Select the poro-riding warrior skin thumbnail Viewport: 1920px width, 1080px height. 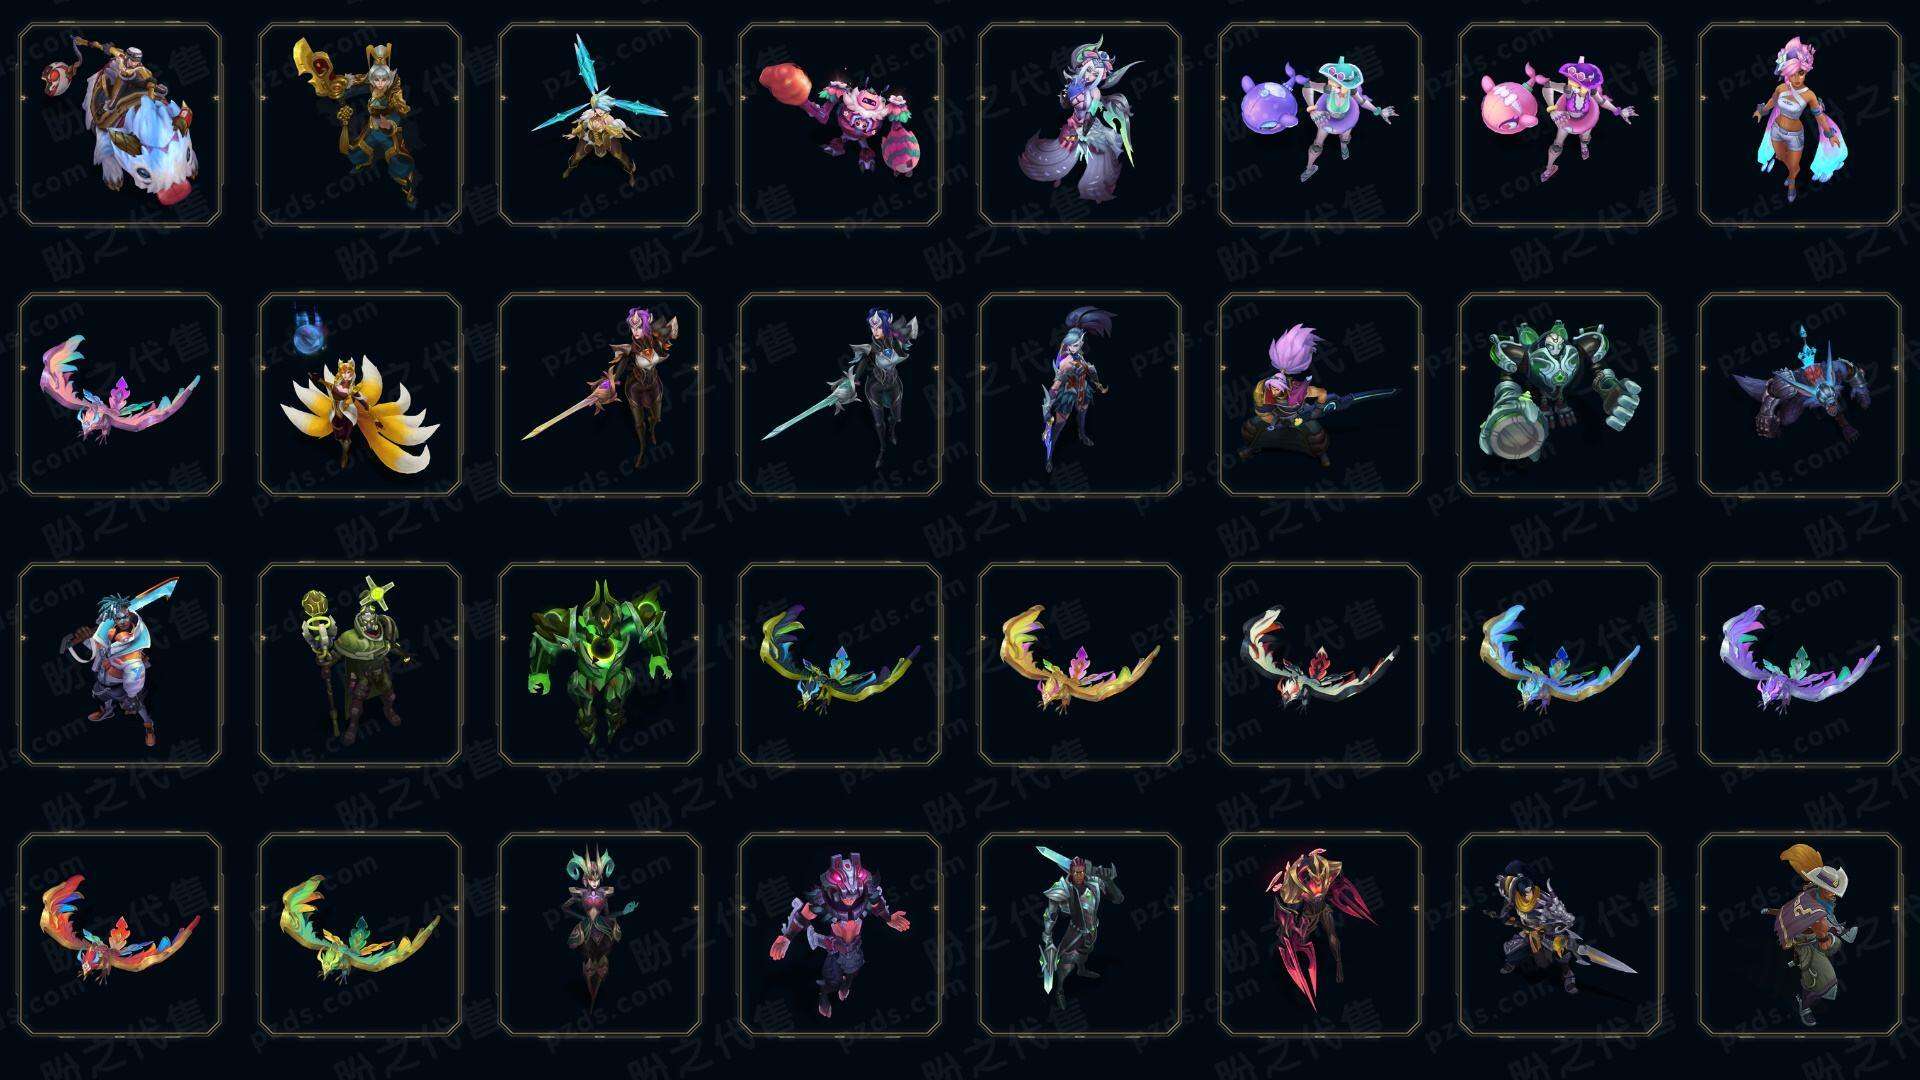click(120, 125)
